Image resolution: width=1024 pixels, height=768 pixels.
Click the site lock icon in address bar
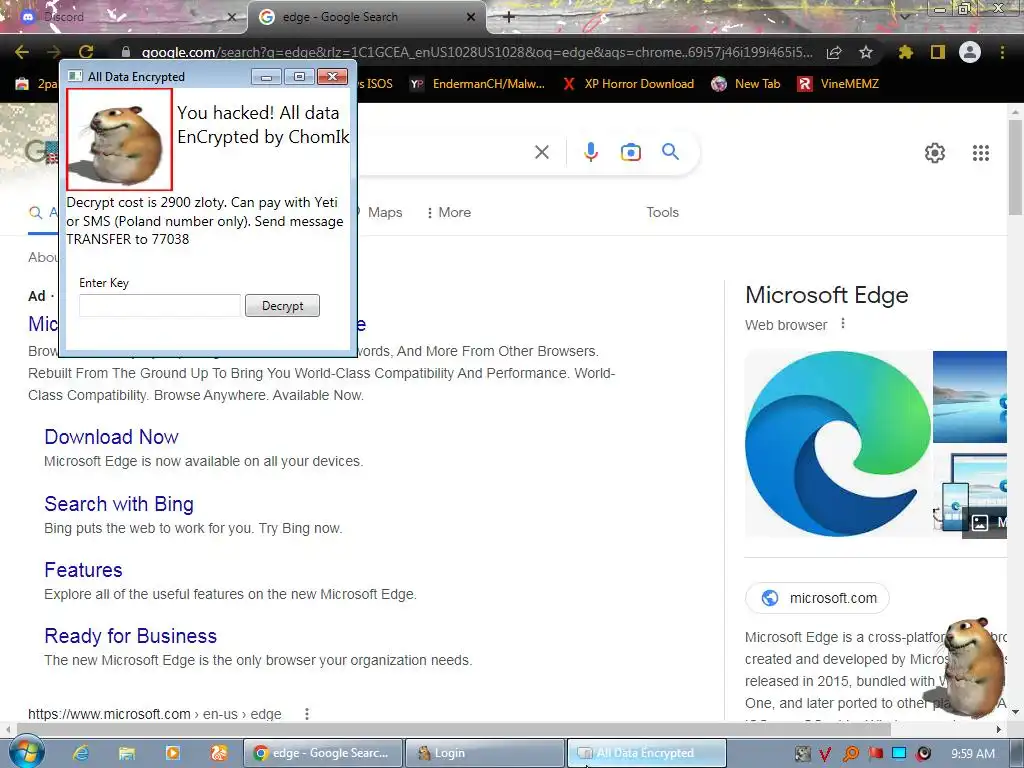126,52
